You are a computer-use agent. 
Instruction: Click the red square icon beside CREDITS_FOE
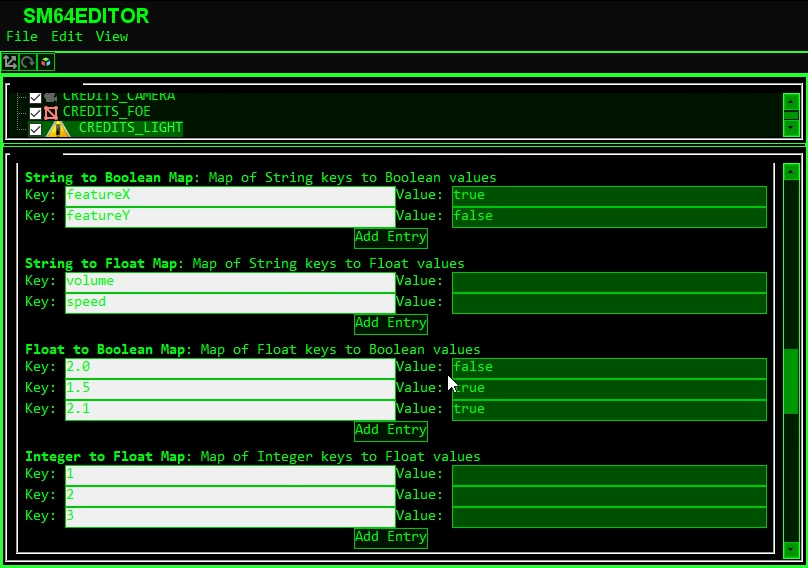[x=51, y=113]
